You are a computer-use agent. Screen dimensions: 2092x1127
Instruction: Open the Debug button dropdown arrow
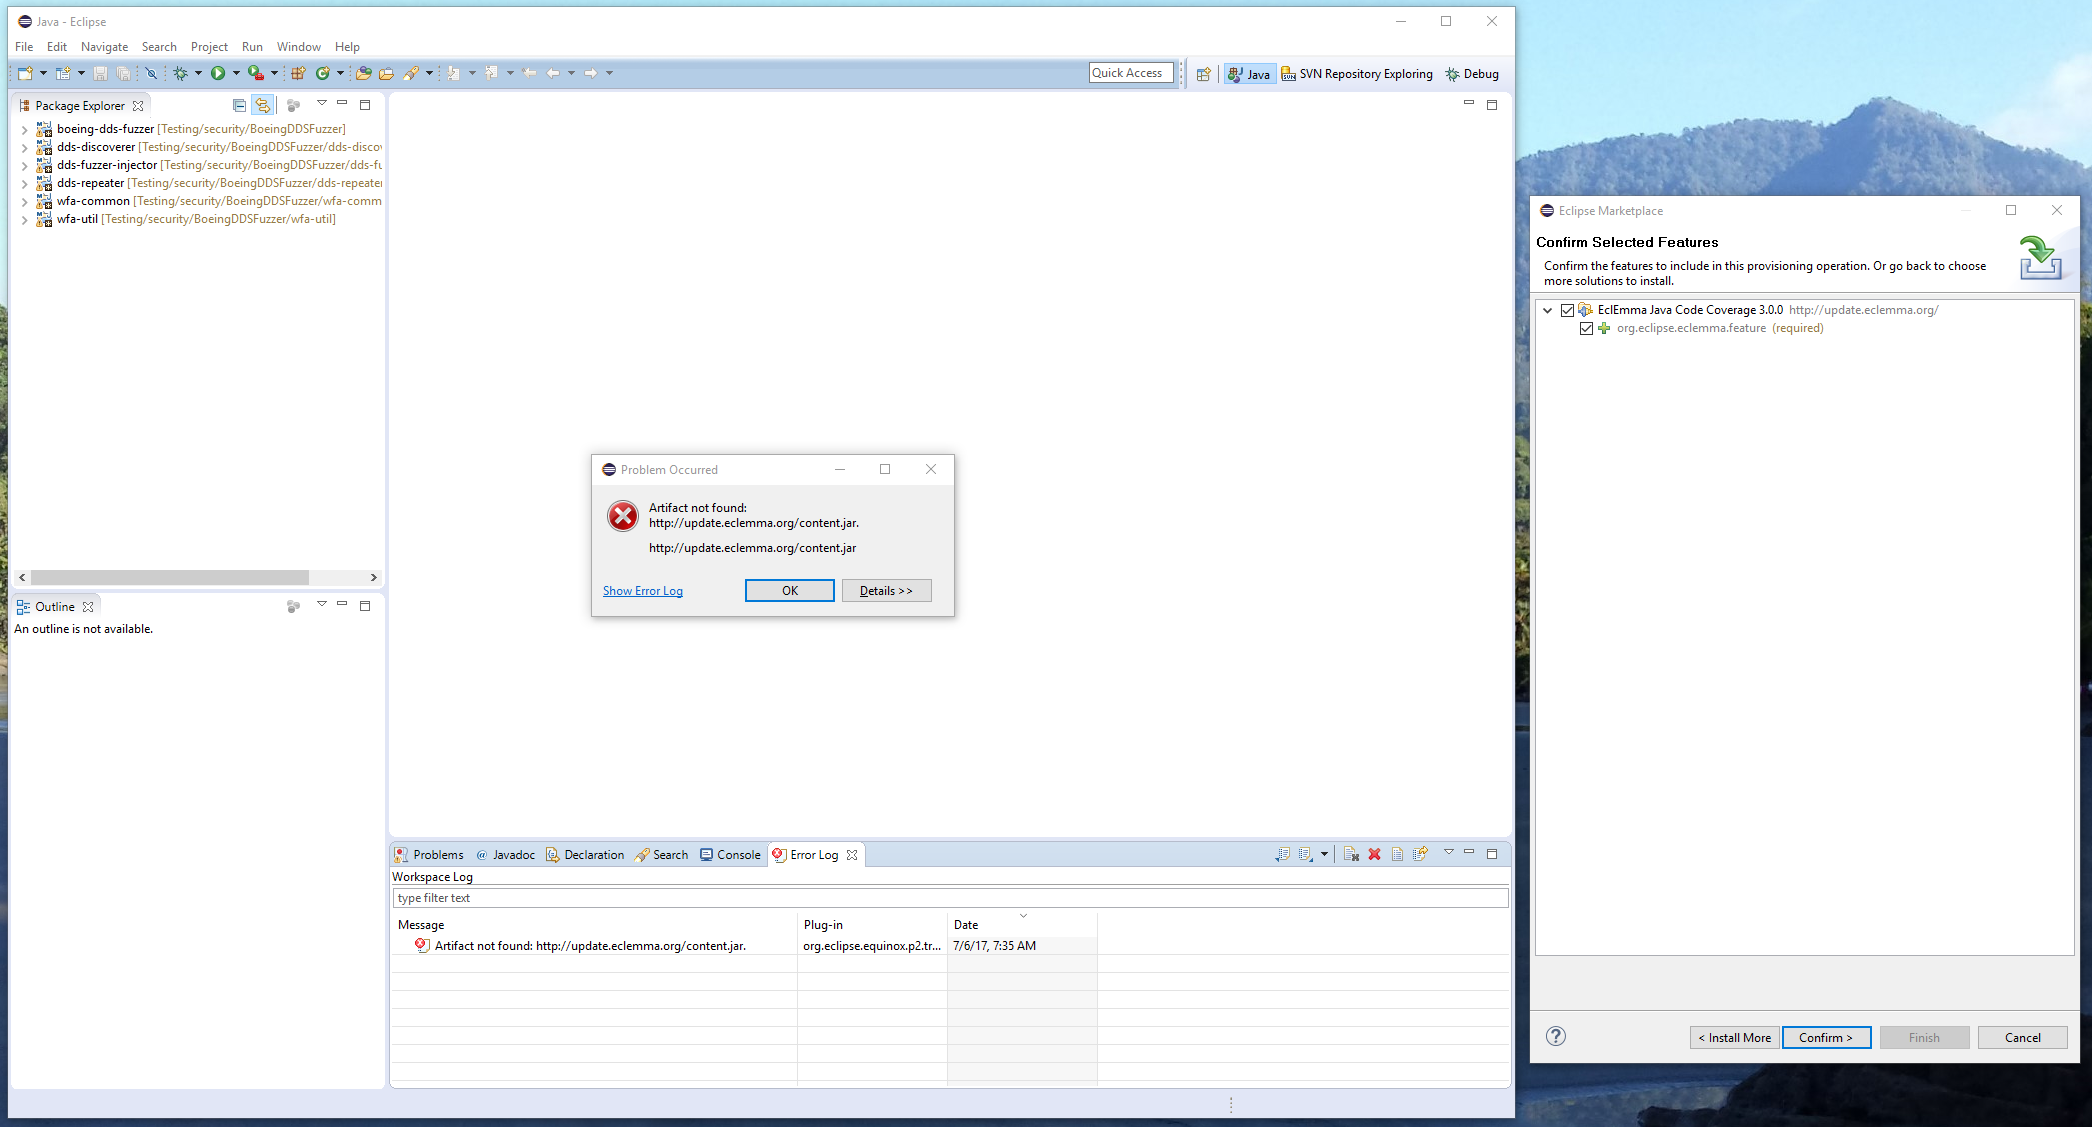click(198, 73)
